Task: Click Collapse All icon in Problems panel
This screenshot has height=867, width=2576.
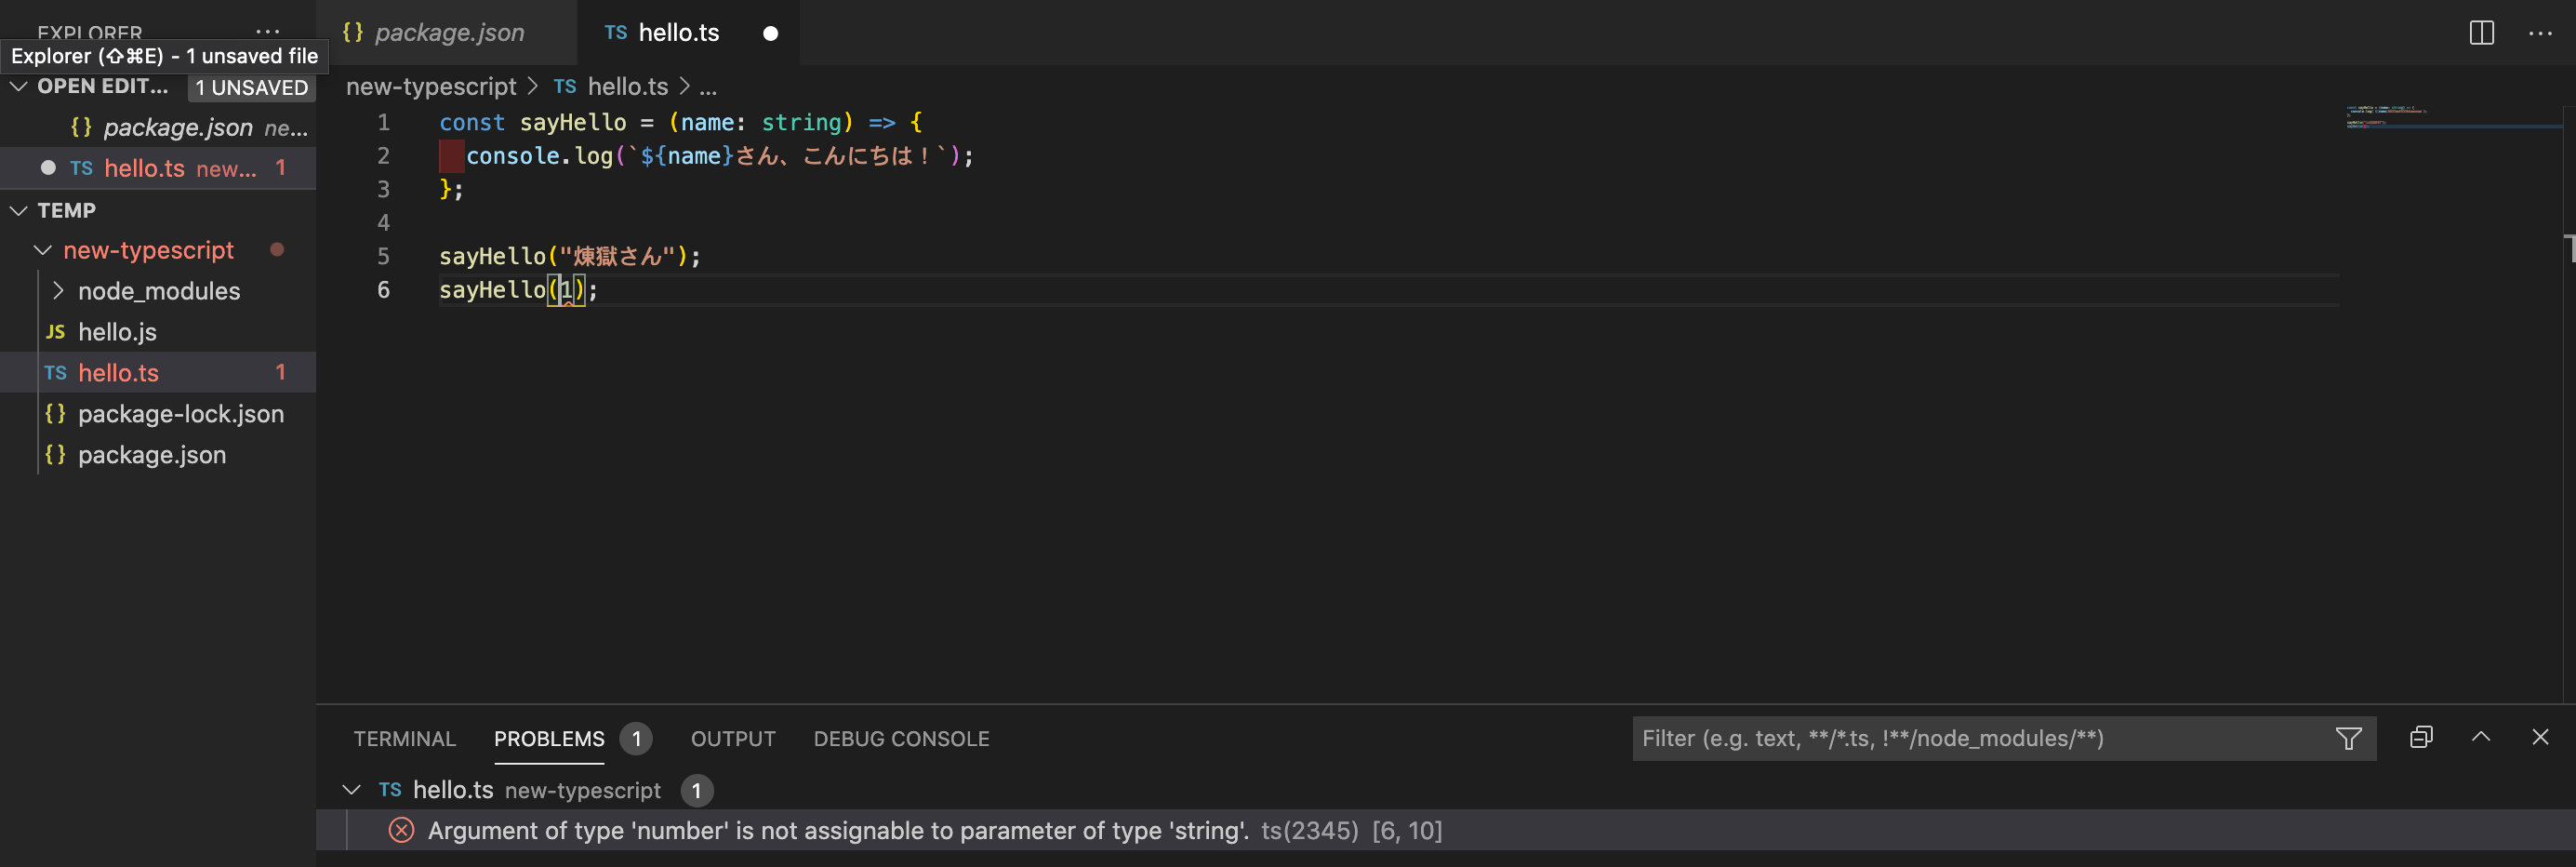Action: [x=2421, y=738]
